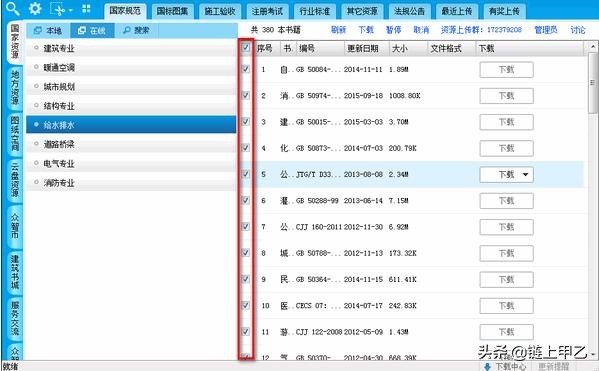Click the table scrollbar up arrow

pyautogui.click(x=593, y=46)
